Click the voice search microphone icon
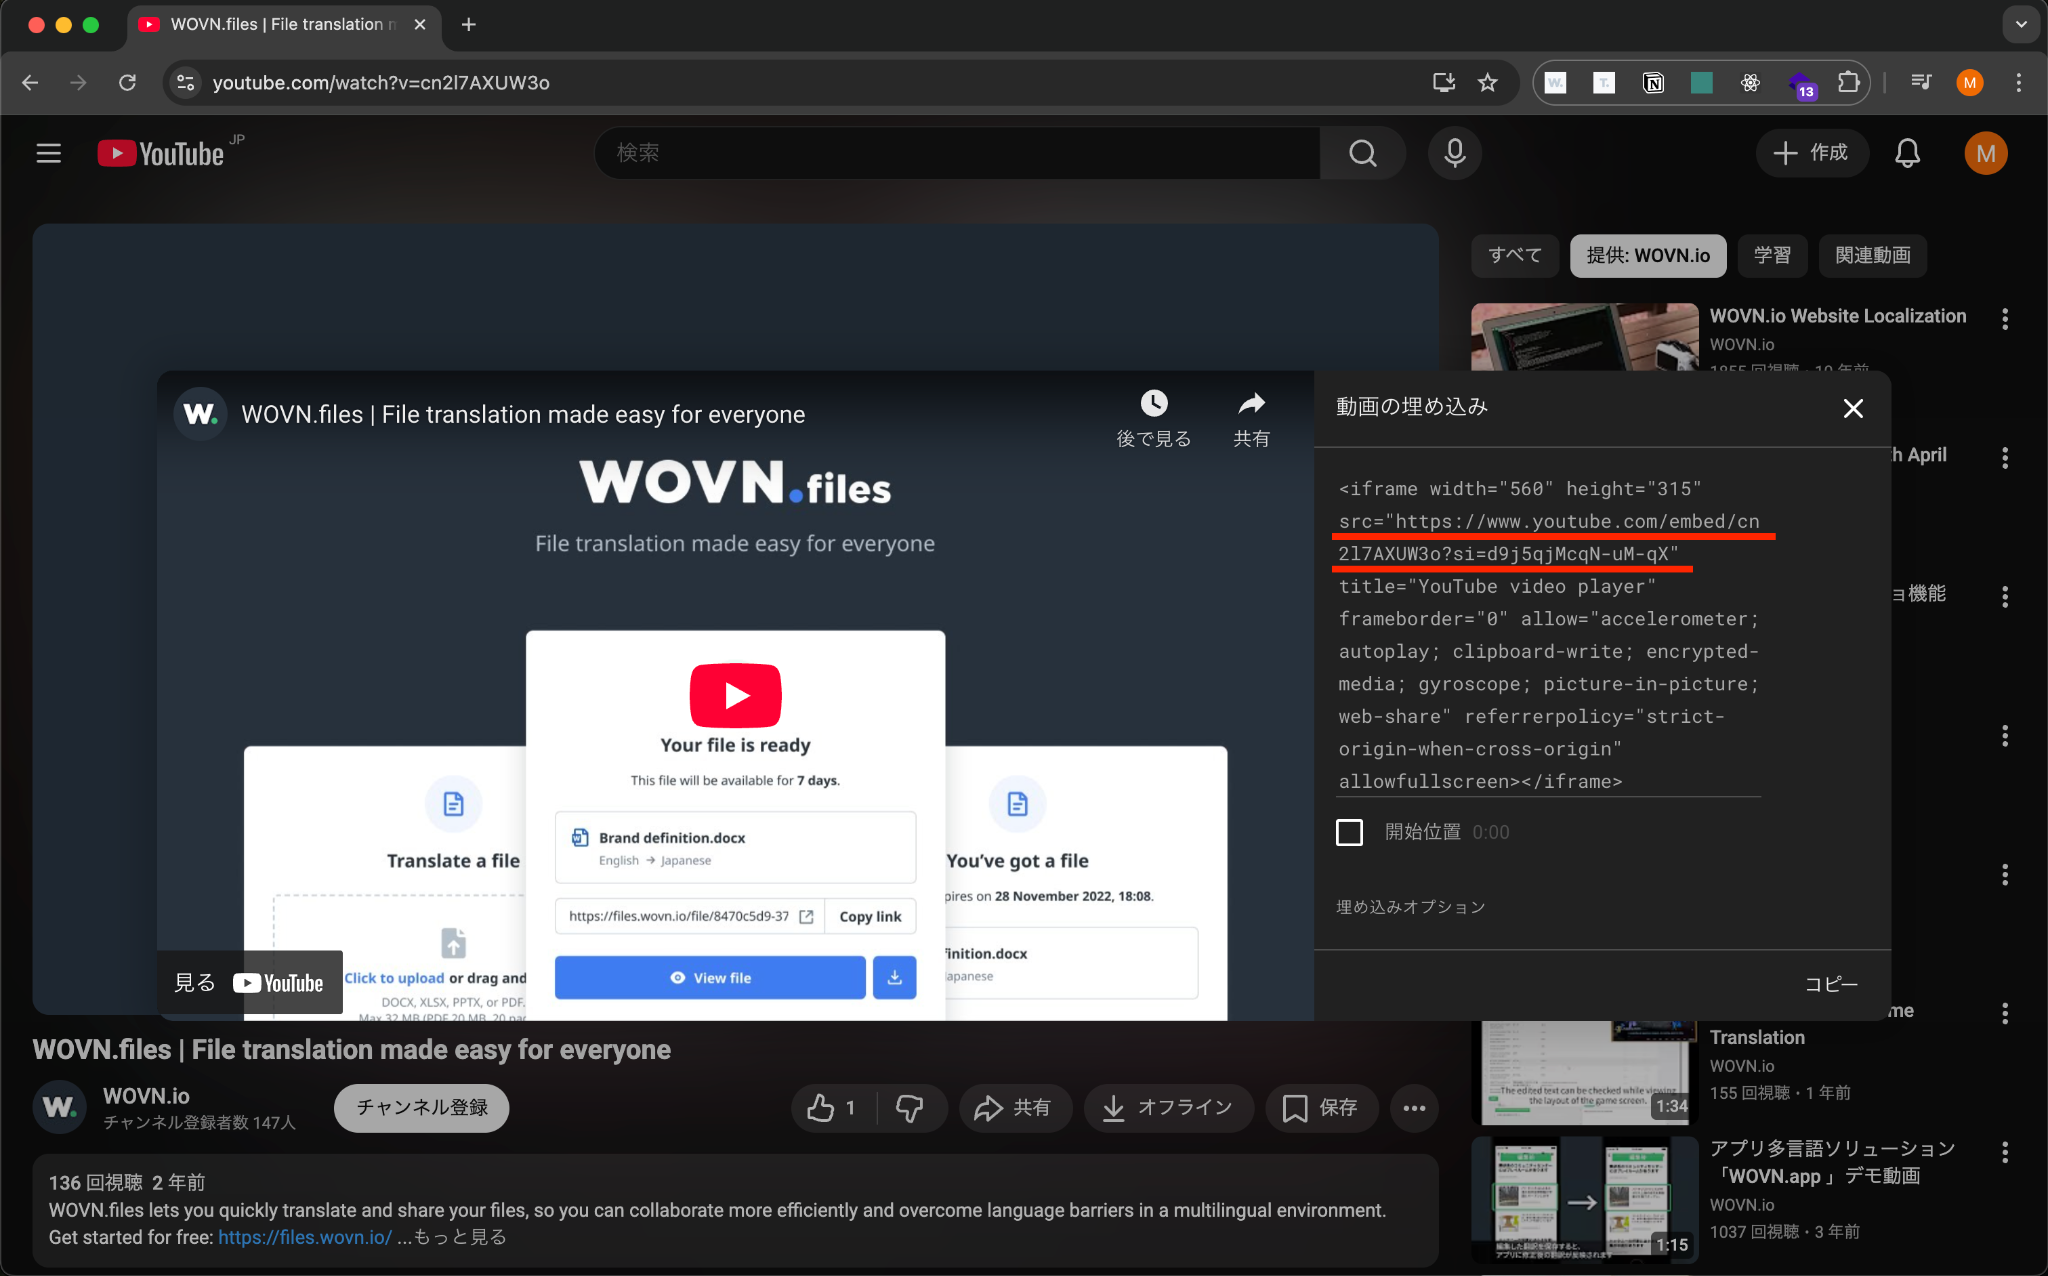Viewport: 2048px width, 1276px height. click(1454, 153)
